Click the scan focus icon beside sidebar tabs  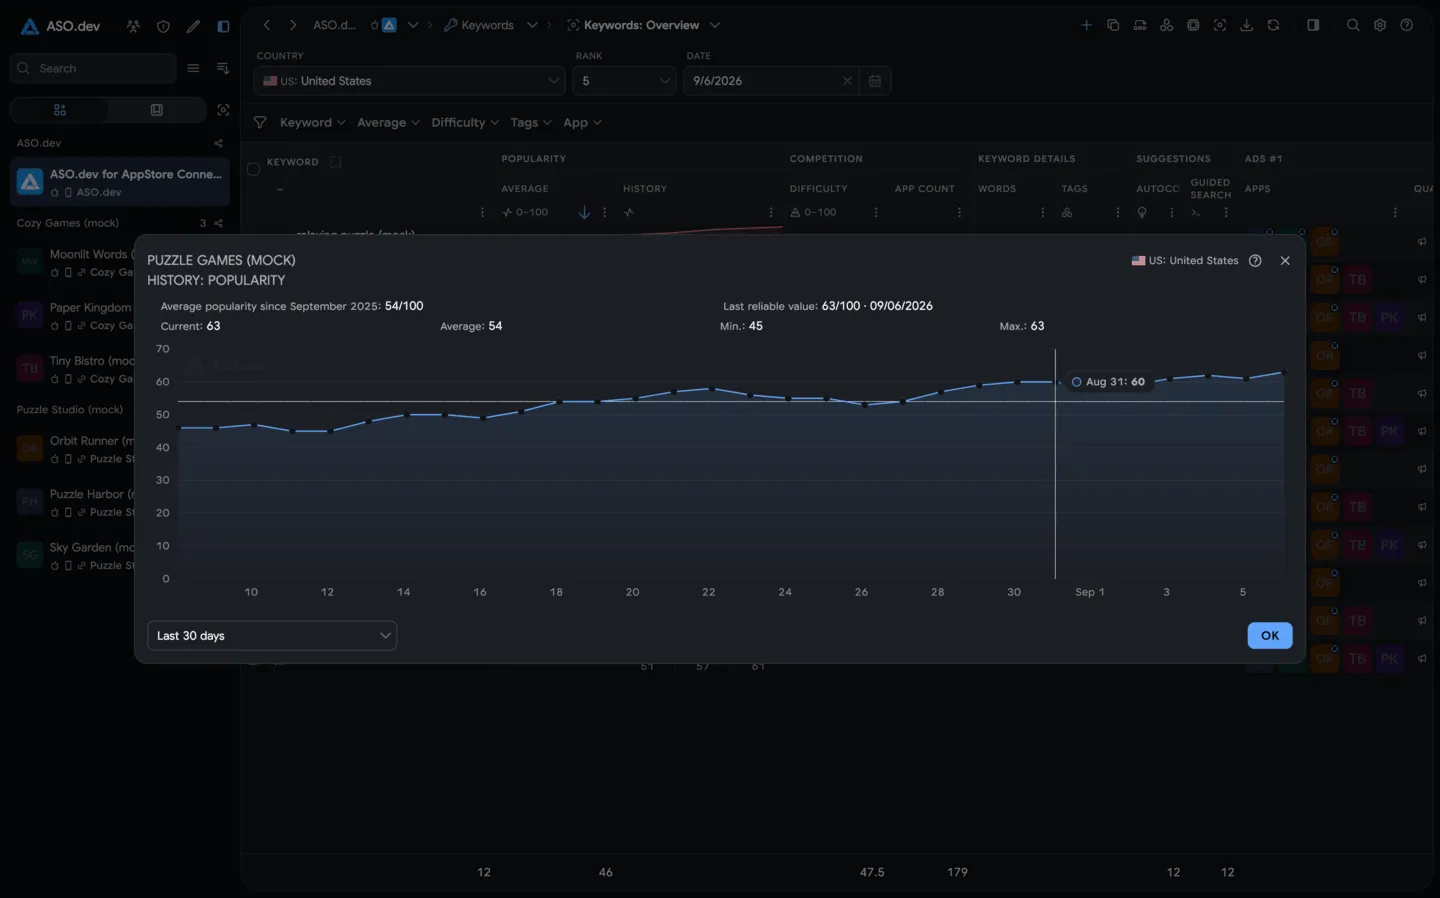point(223,110)
